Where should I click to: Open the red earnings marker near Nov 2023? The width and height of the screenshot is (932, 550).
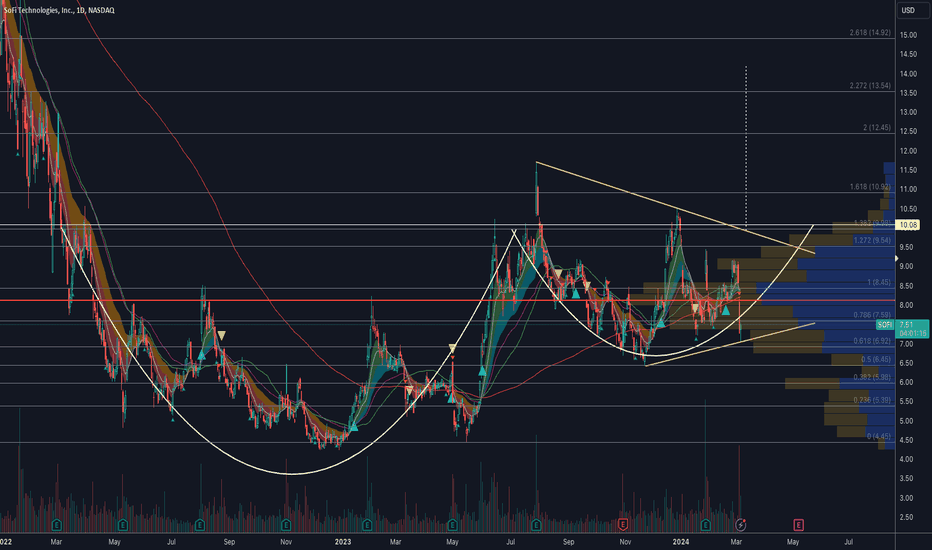623,524
